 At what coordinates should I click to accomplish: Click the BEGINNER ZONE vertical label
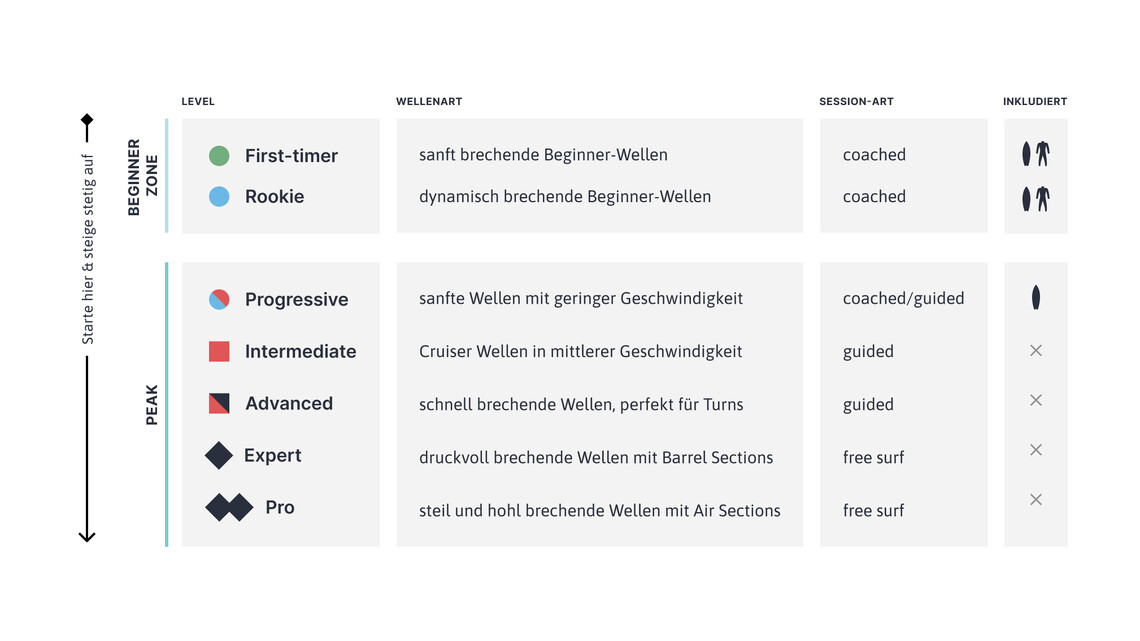click(143, 177)
